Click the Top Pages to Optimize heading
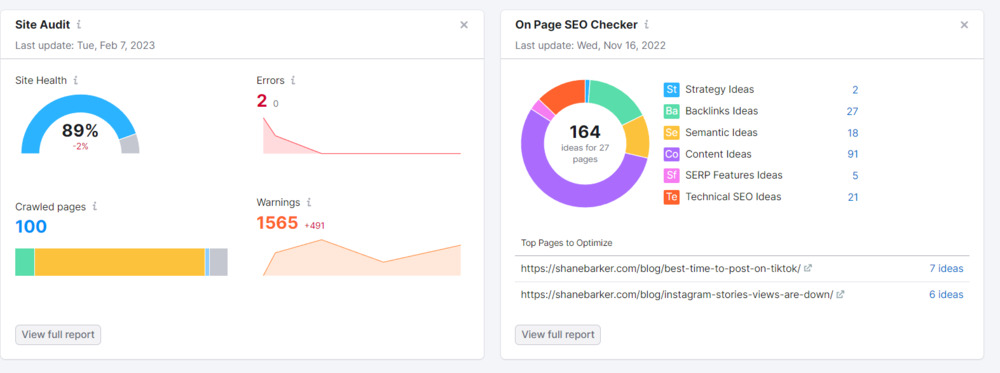This screenshot has width=1000, height=373. (x=566, y=243)
